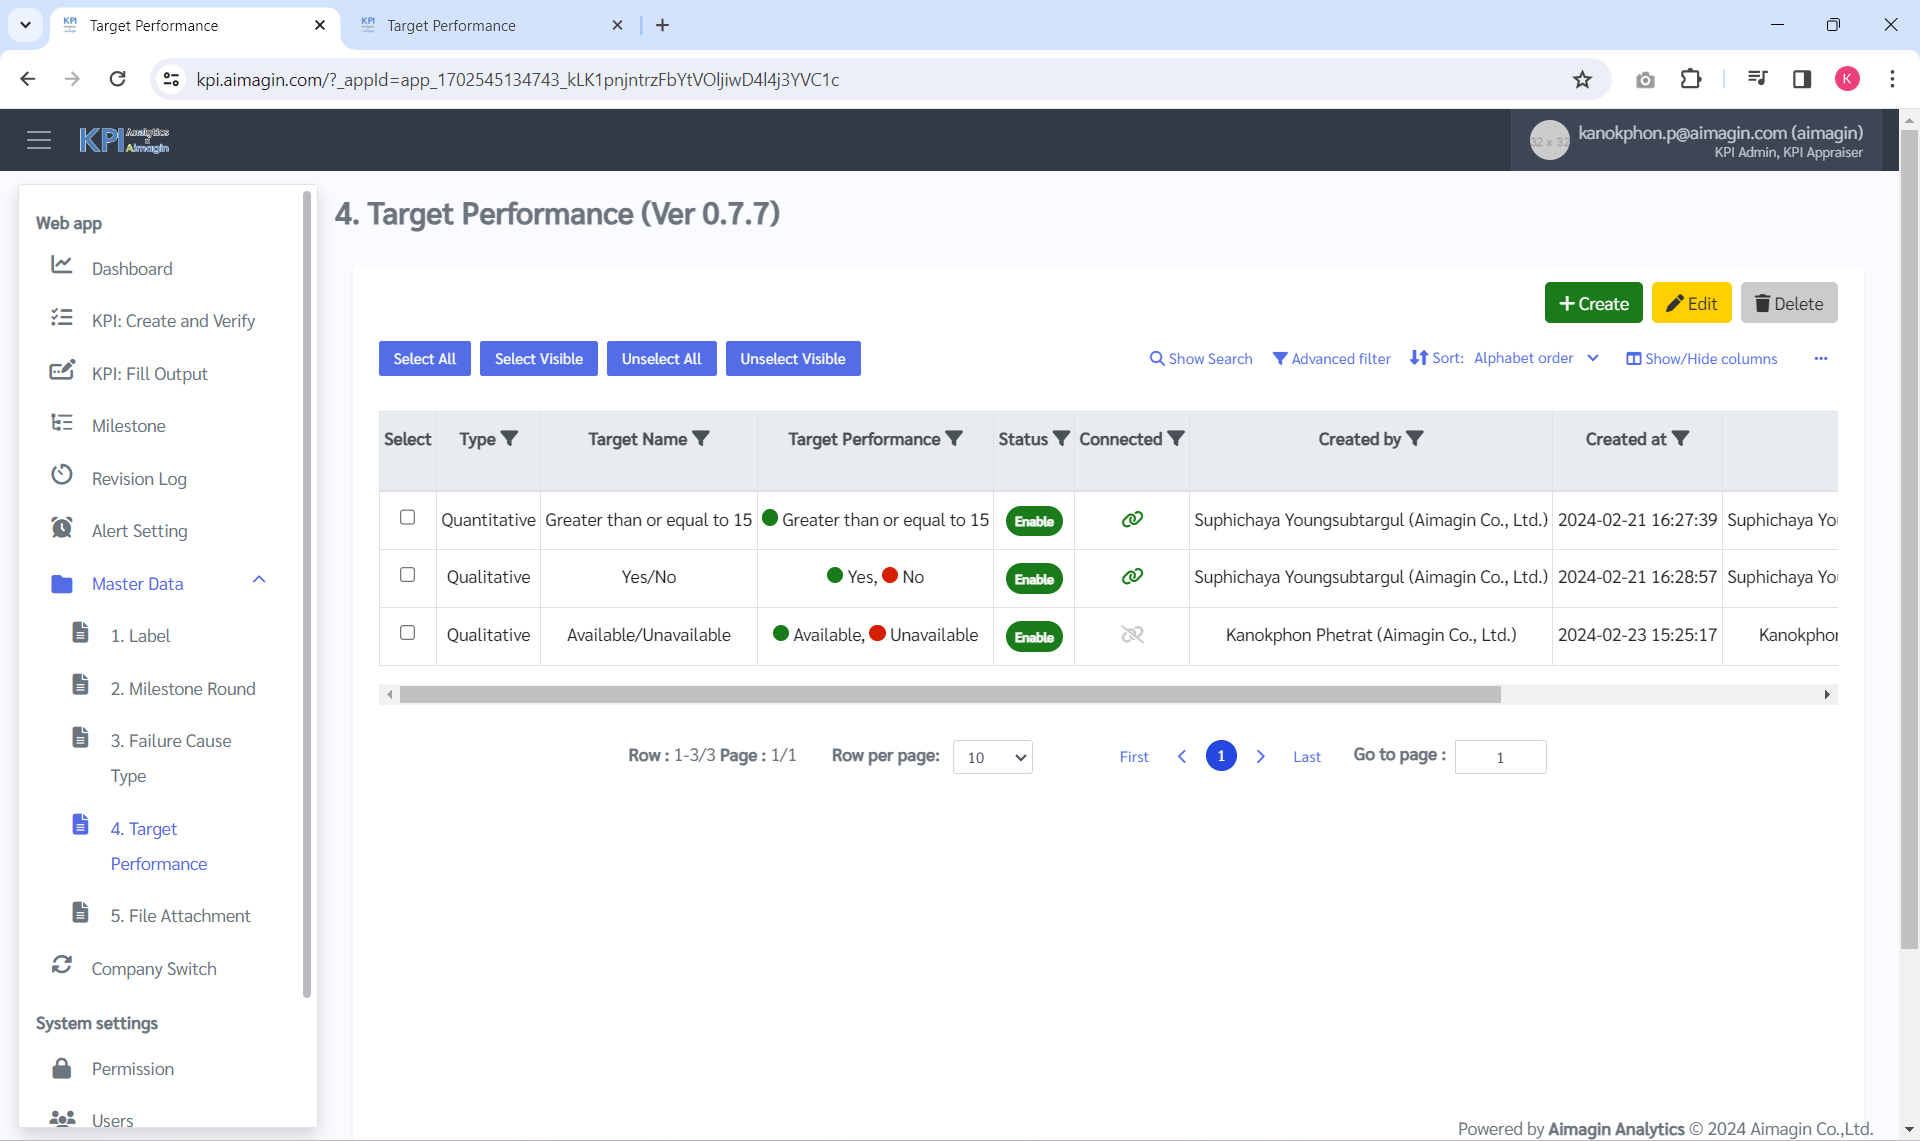The width and height of the screenshot is (1920, 1141).
Task: Click the Go to page input field
Action: (1500, 757)
